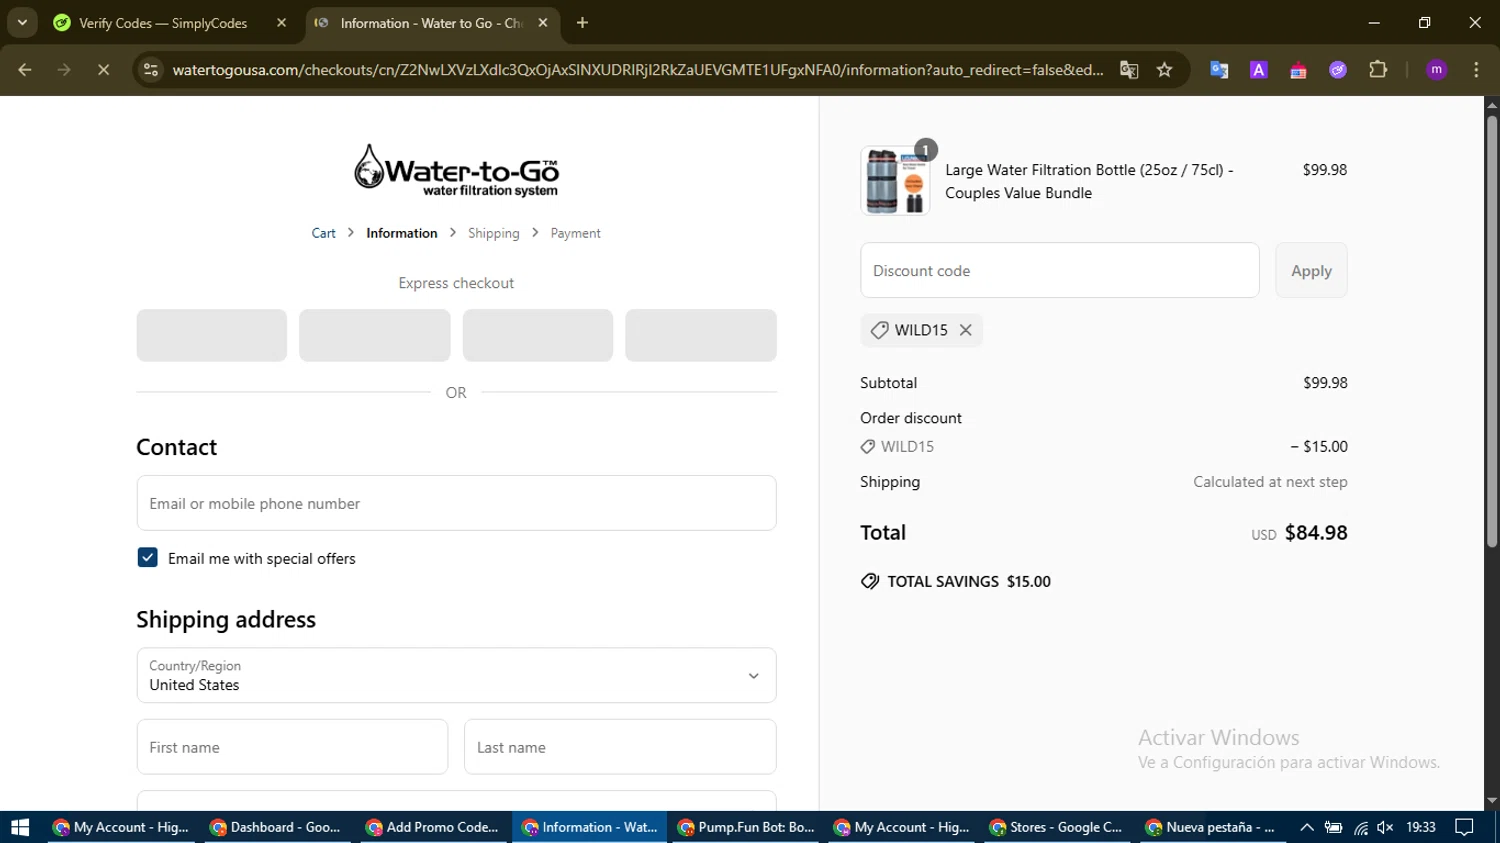Open the notifications center icon

pos(1465,827)
